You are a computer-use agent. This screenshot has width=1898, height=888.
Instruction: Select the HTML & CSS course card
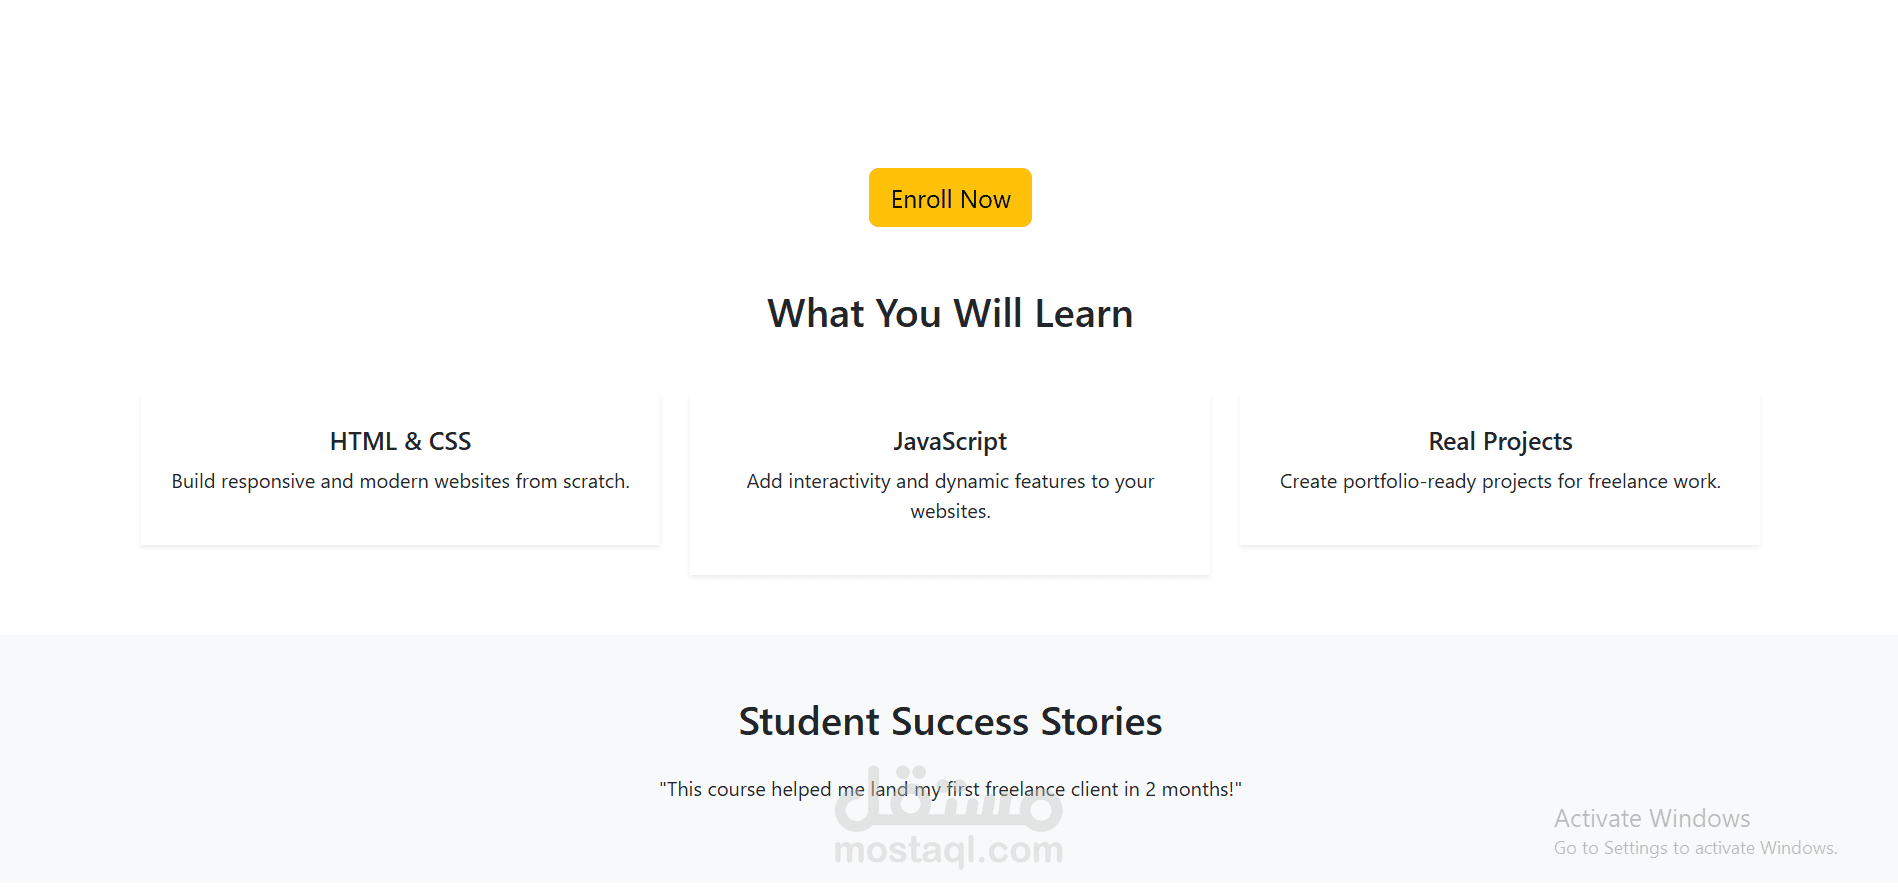pyautogui.click(x=400, y=468)
